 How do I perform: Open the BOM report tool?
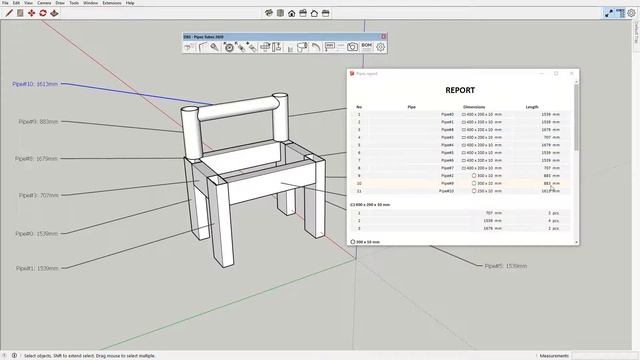[367, 47]
